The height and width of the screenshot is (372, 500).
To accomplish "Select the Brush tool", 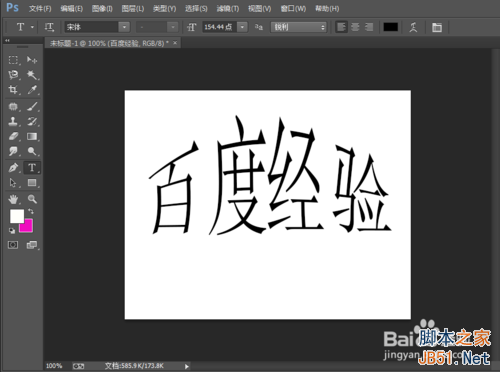I will click(x=32, y=107).
